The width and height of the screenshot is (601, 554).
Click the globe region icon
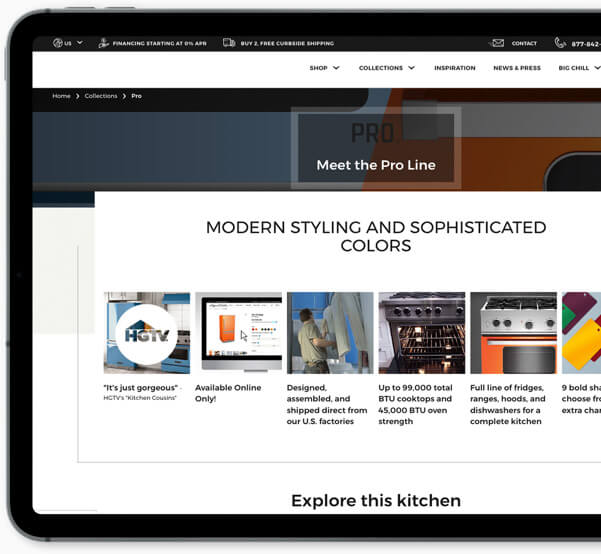point(57,43)
